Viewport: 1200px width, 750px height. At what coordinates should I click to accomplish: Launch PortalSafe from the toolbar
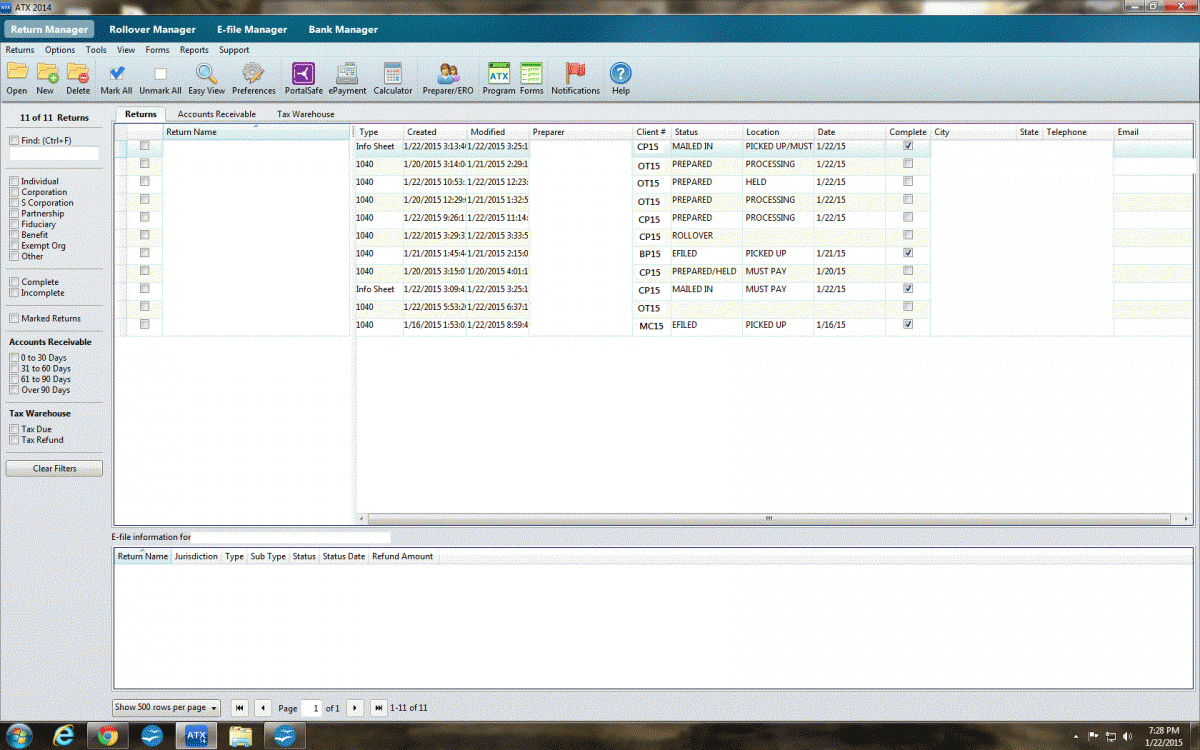point(303,72)
